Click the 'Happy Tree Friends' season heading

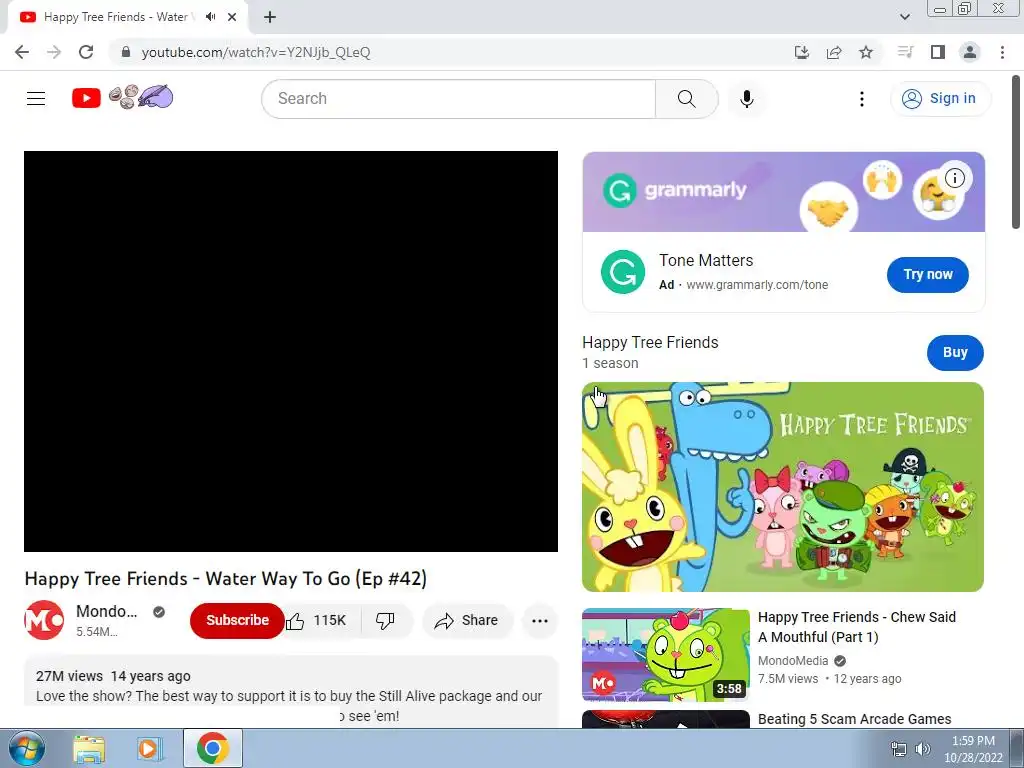[650, 342]
